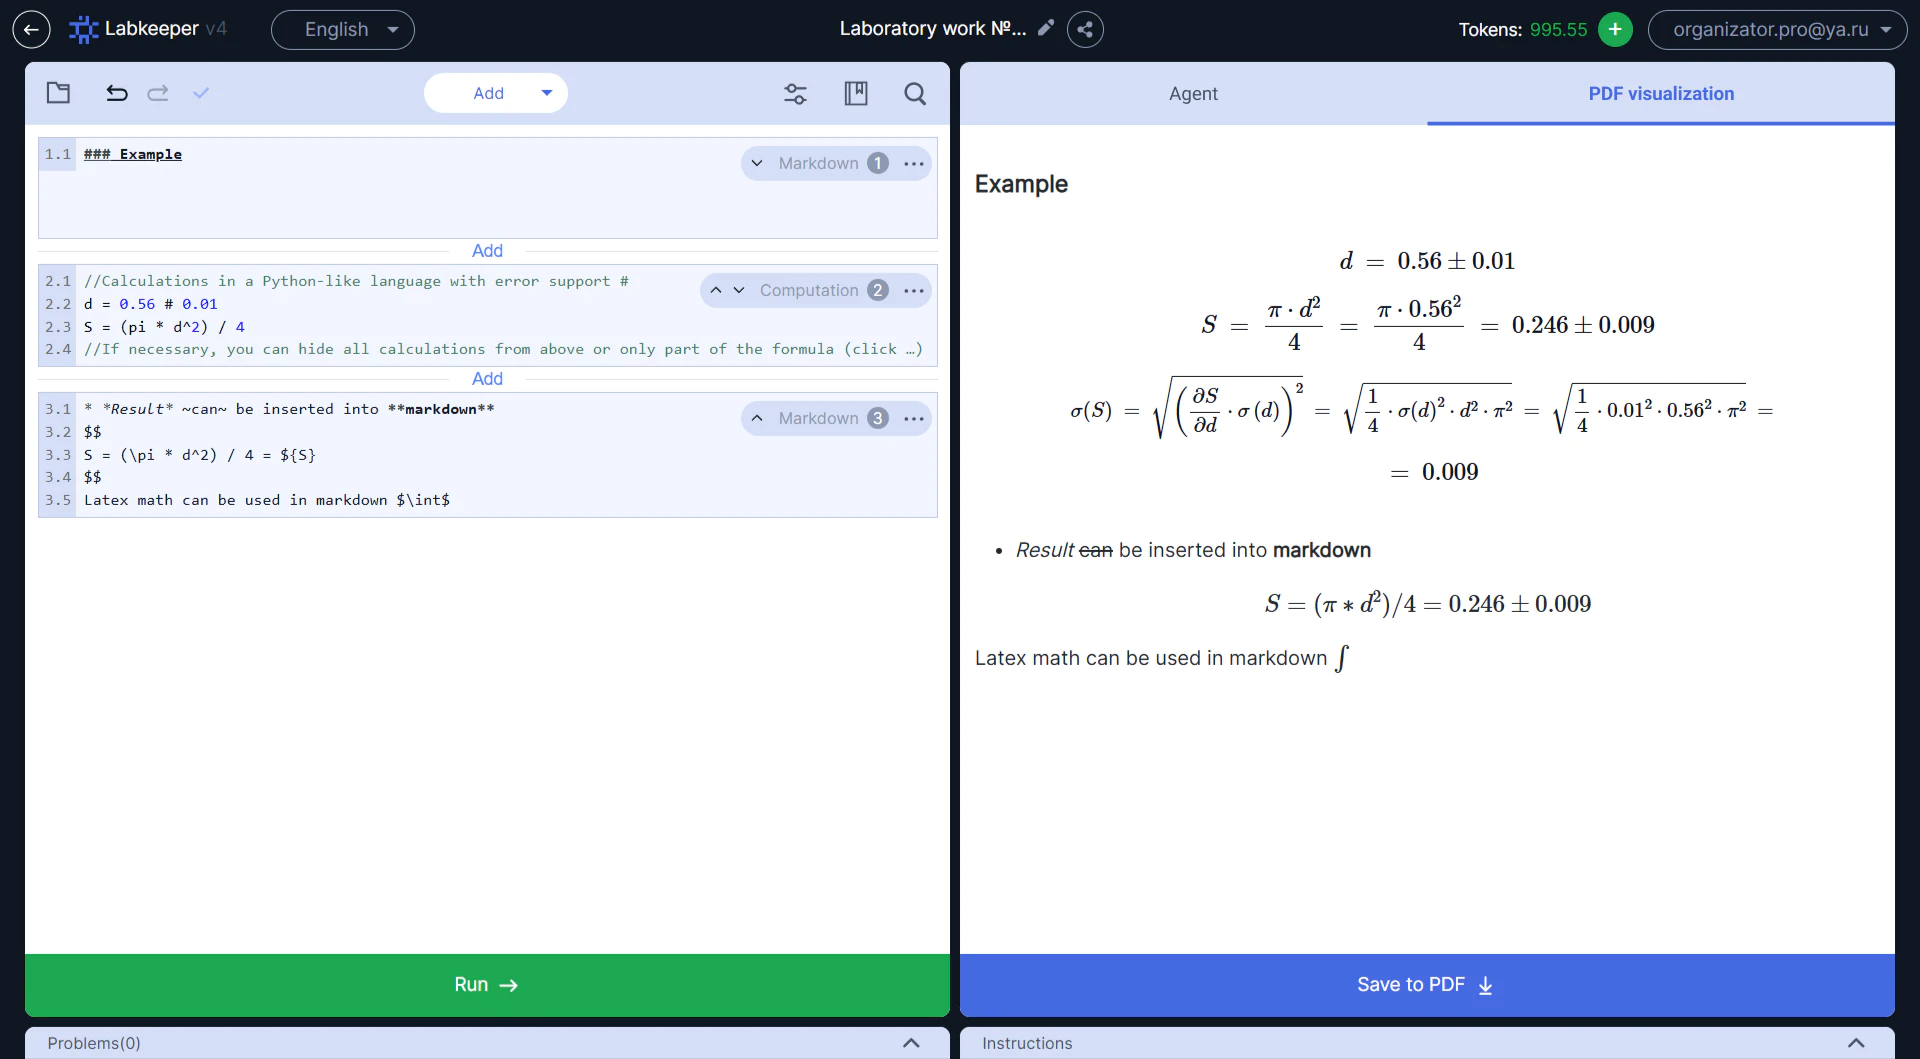Undo the last edit
1920x1059 pixels.
(117, 93)
